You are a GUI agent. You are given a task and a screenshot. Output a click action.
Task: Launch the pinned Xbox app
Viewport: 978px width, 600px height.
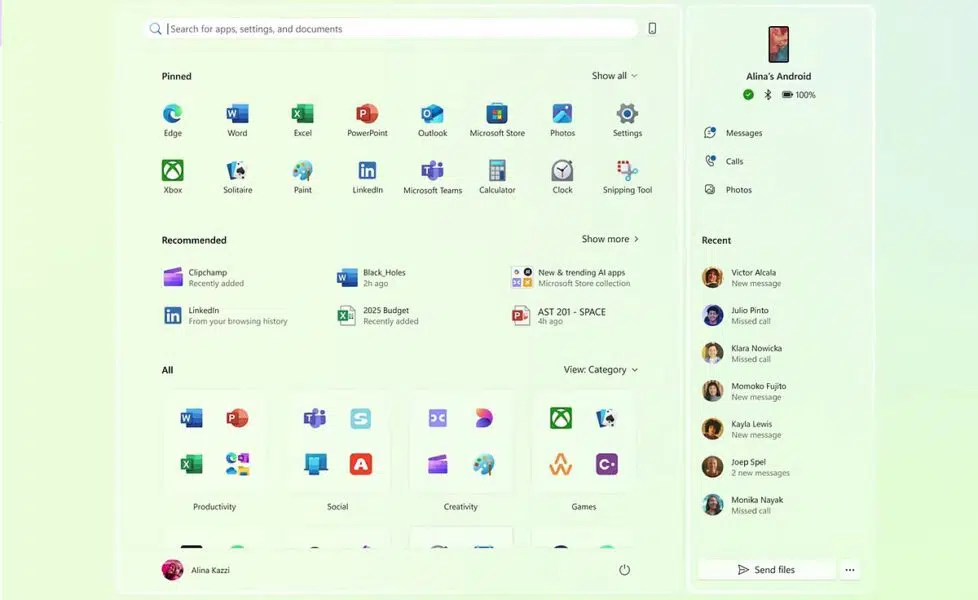[173, 177]
